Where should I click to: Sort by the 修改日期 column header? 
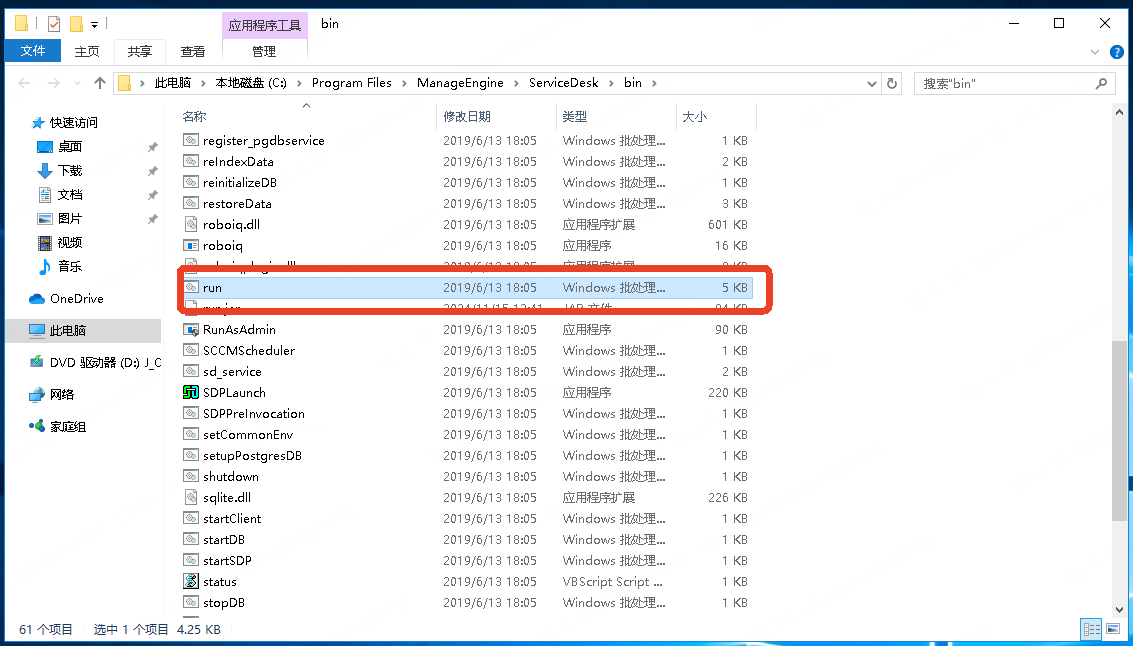[x=467, y=116]
